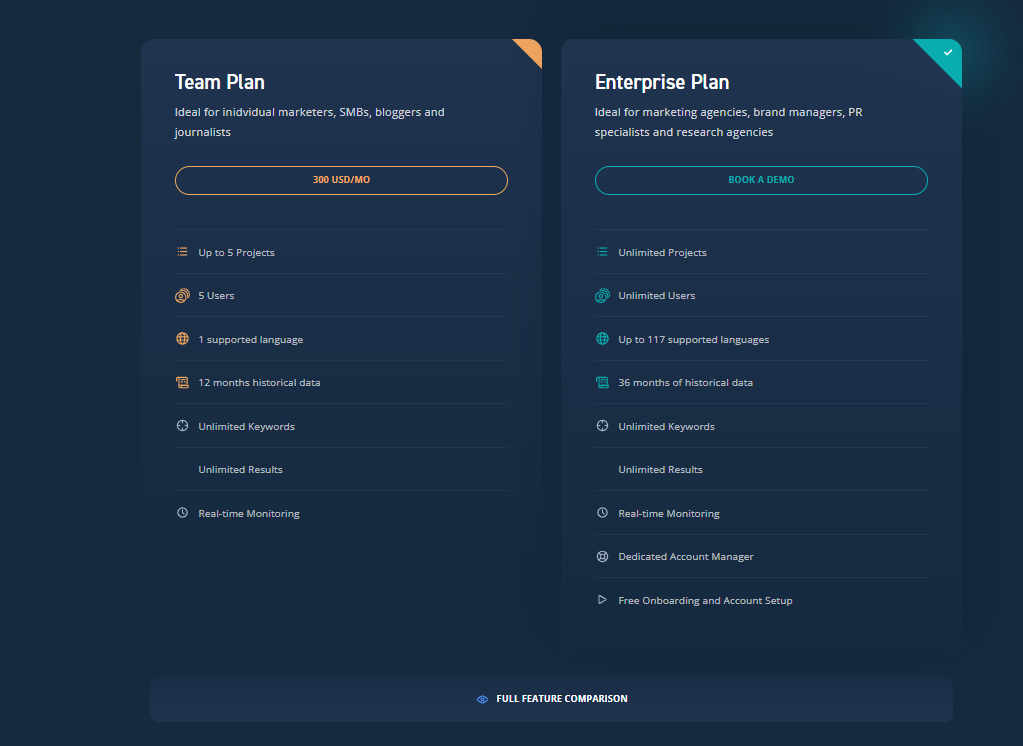
Task: Click the Enterprise Unlimited Keywords target icon
Action: pyautogui.click(x=603, y=426)
